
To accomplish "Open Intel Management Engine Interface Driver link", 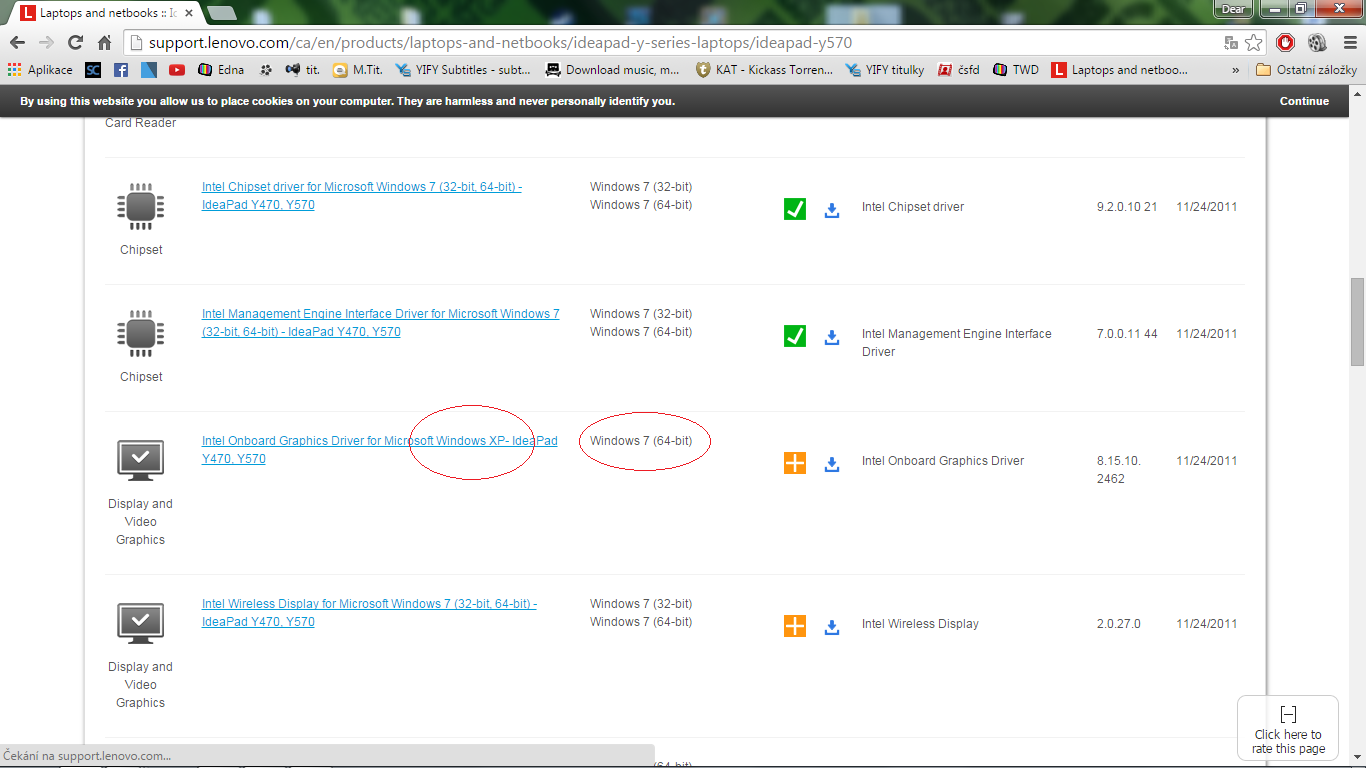I will pos(381,323).
